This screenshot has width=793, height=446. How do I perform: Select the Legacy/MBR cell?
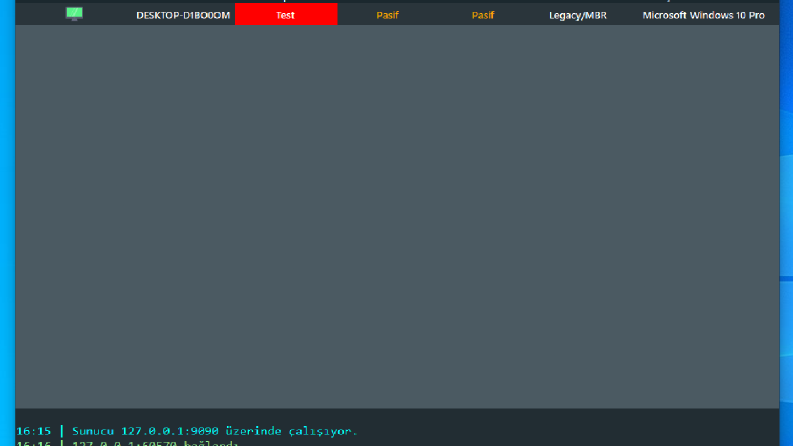(578, 15)
